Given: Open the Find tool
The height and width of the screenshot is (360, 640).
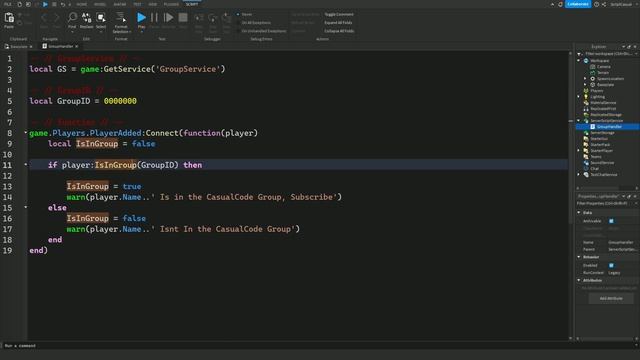Looking at the screenshot, I should point(72,20).
